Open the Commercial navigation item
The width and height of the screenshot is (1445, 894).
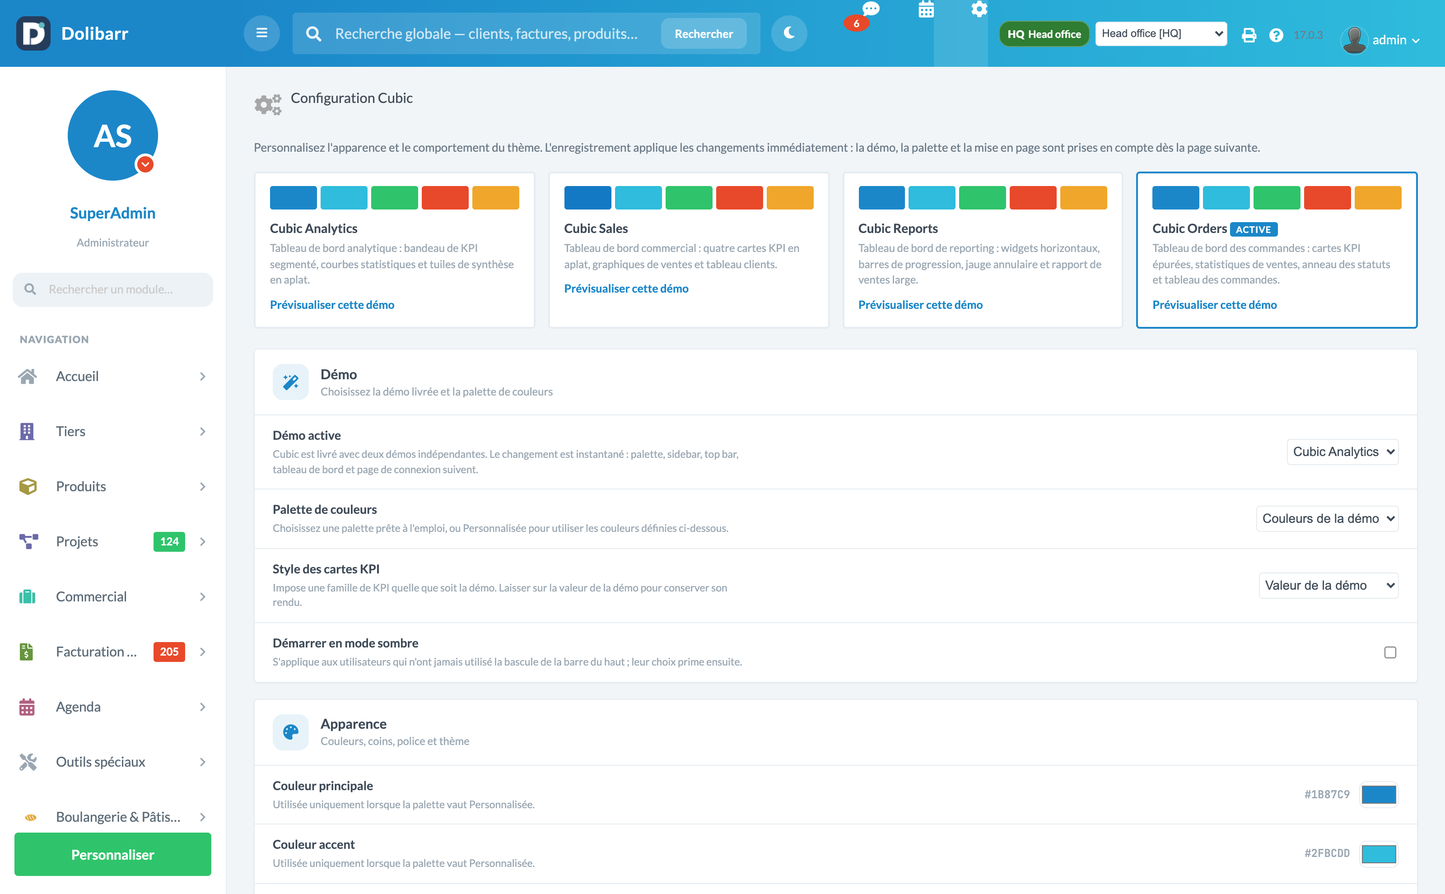click(113, 596)
